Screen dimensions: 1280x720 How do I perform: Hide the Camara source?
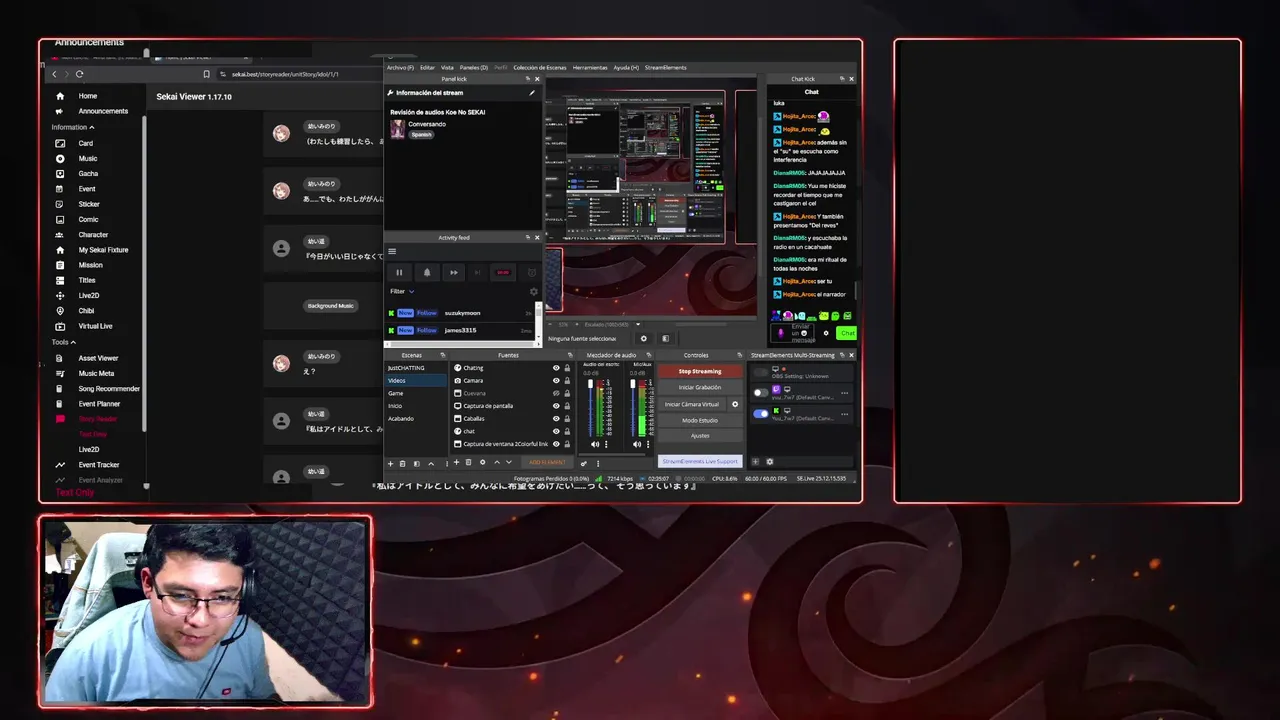tap(556, 380)
